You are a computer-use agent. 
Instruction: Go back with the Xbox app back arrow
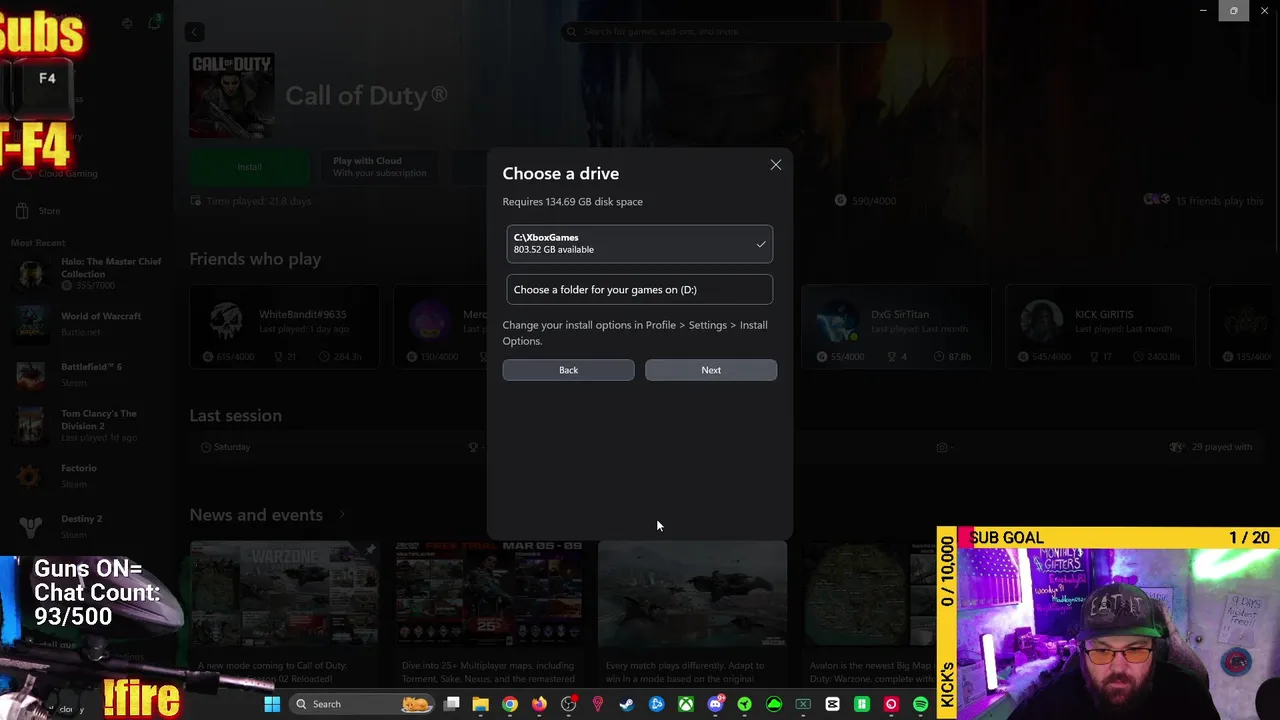click(195, 32)
